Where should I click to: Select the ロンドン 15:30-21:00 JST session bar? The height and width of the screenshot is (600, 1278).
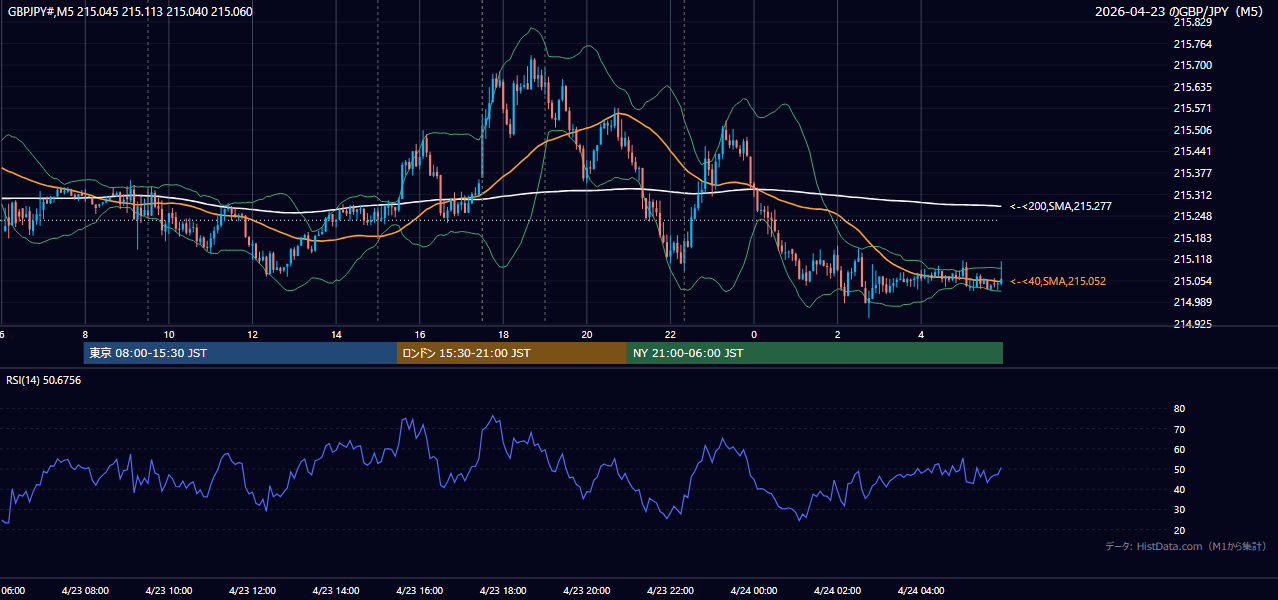click(512, 353)
